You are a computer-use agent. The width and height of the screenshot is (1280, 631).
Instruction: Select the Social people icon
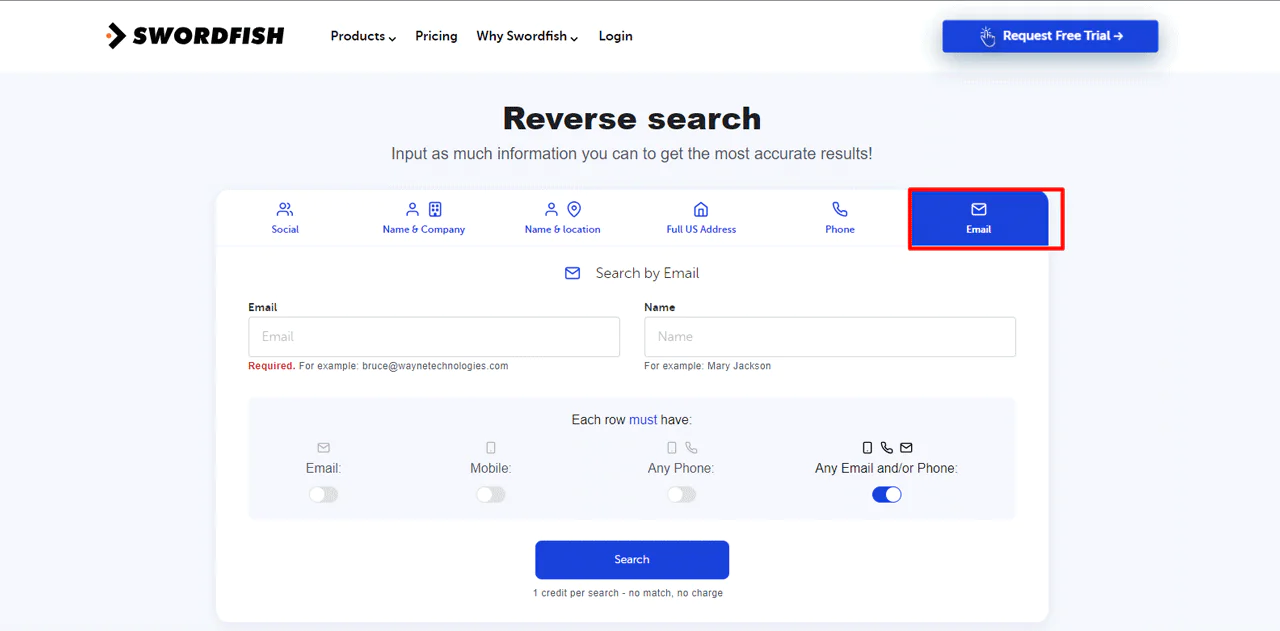click(x=285, y=210)
